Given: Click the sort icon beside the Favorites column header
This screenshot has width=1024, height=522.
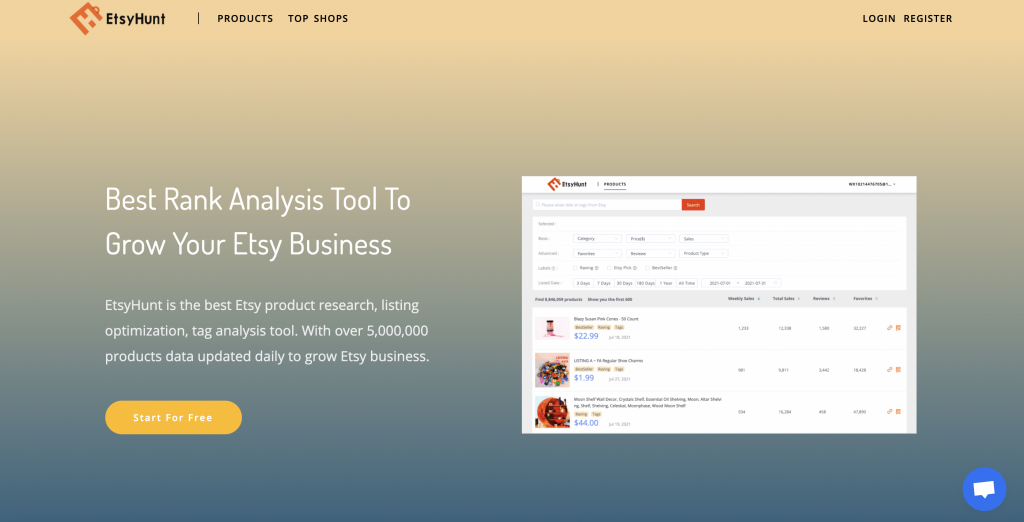Looking at the screenshot, I should pyautogui.click(x=876, y=299).
